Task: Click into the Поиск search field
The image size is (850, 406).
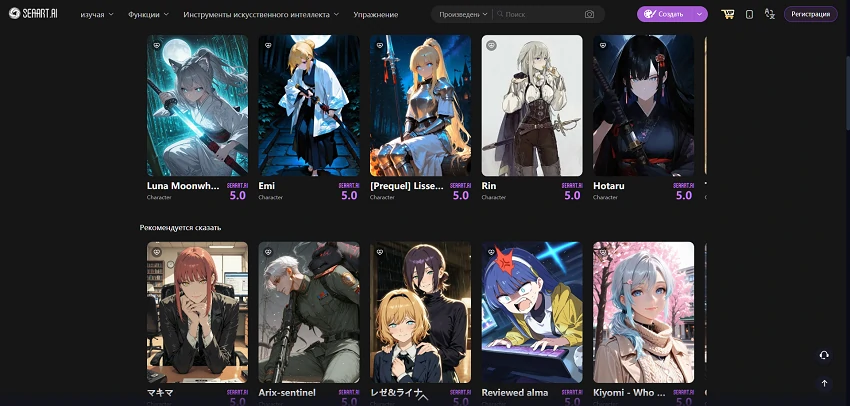Action: [x=542, y=15]
